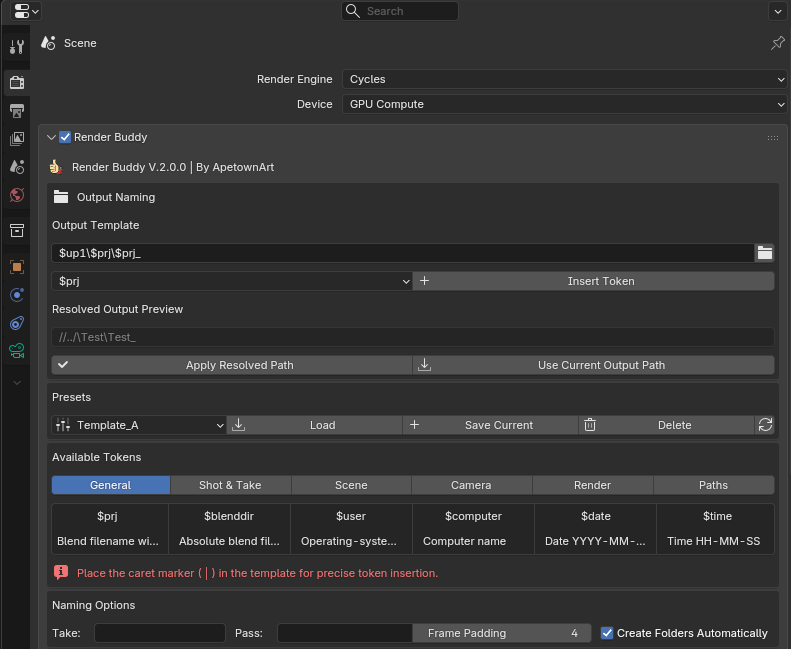This screenshot has width=791, height=649.
Task: Click the Output Template text field
Action: [x=403, y=253]
